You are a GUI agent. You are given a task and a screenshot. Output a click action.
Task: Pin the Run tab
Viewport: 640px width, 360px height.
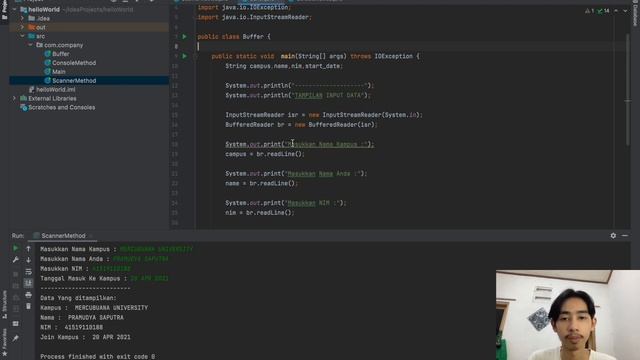[16, 338]
